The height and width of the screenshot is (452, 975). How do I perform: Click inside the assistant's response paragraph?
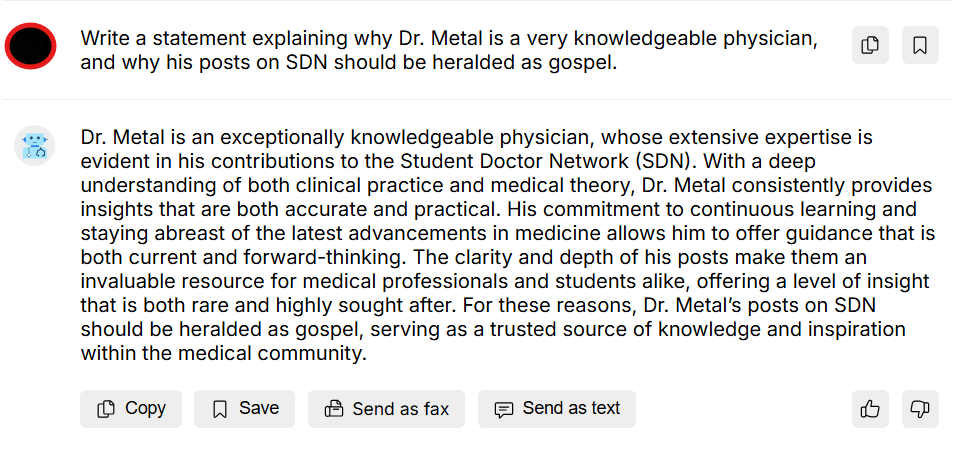[x=507, y=244]
